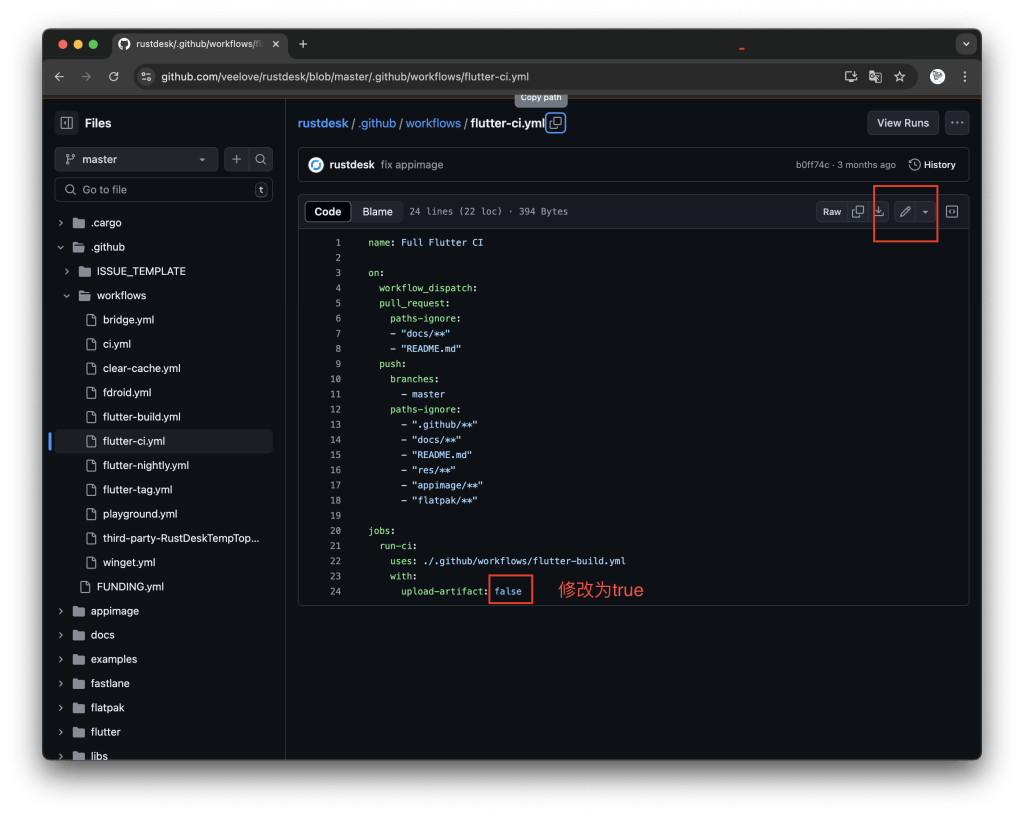
Task: Open edit options dropdown arrow
Action: click(925, 212)
